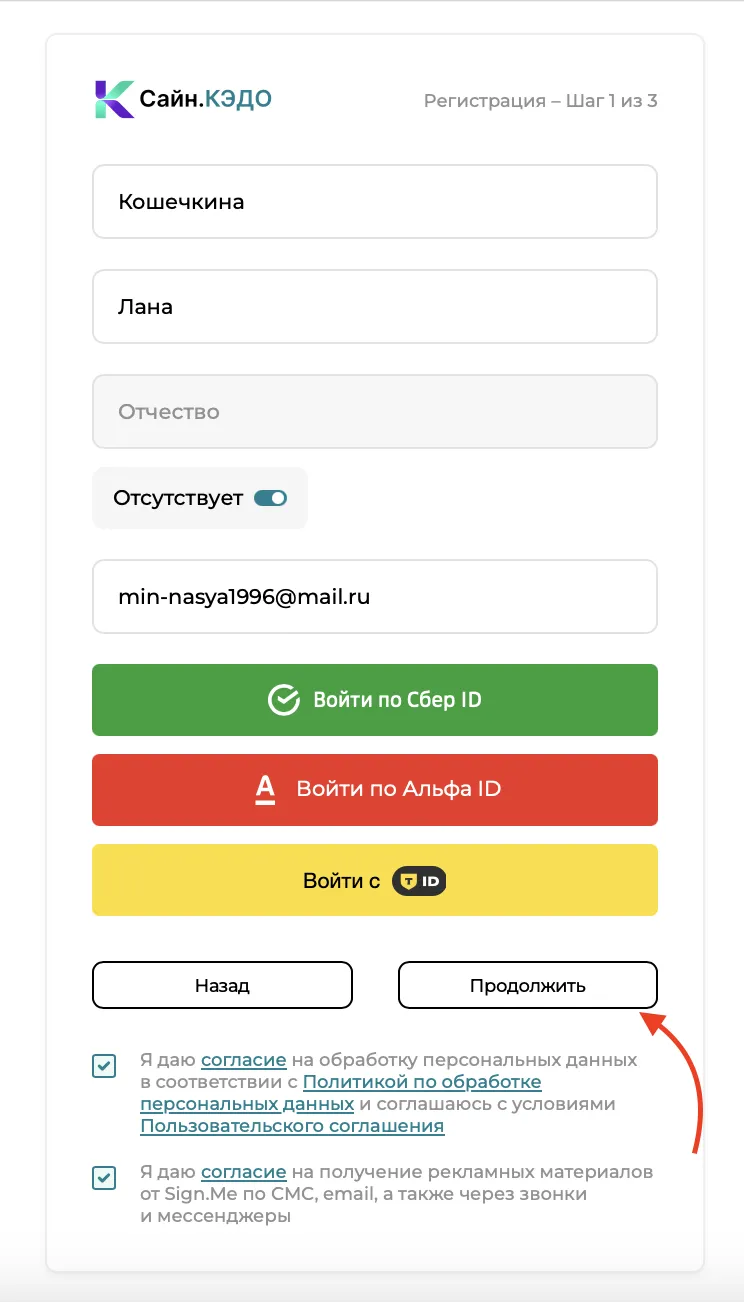744x1302 pixels.
Task: Focus the surname field containing Кошечкина
Action: click(375, 202)
